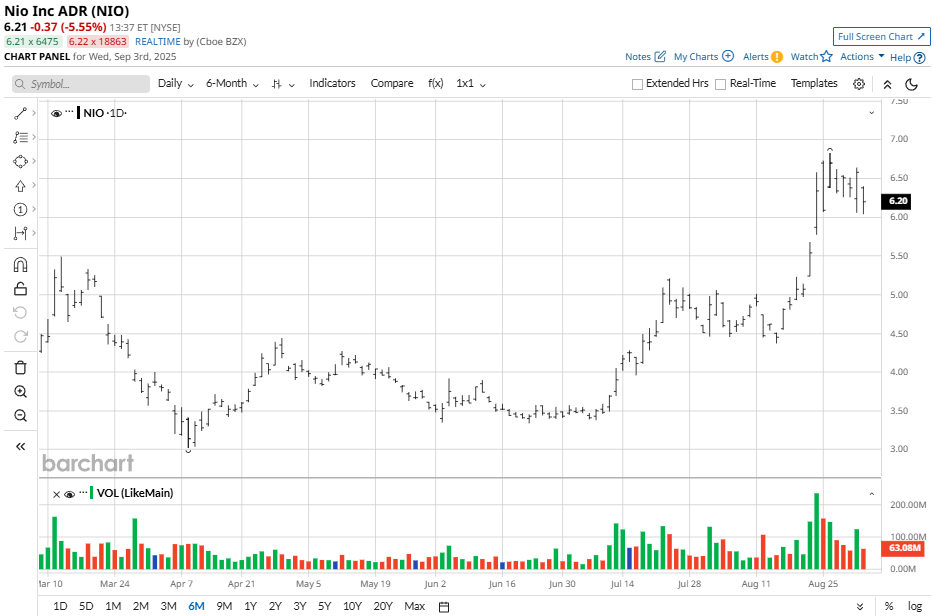Click the black NIO series color swatch
The image size is (934, 616).
click(79, 113)
